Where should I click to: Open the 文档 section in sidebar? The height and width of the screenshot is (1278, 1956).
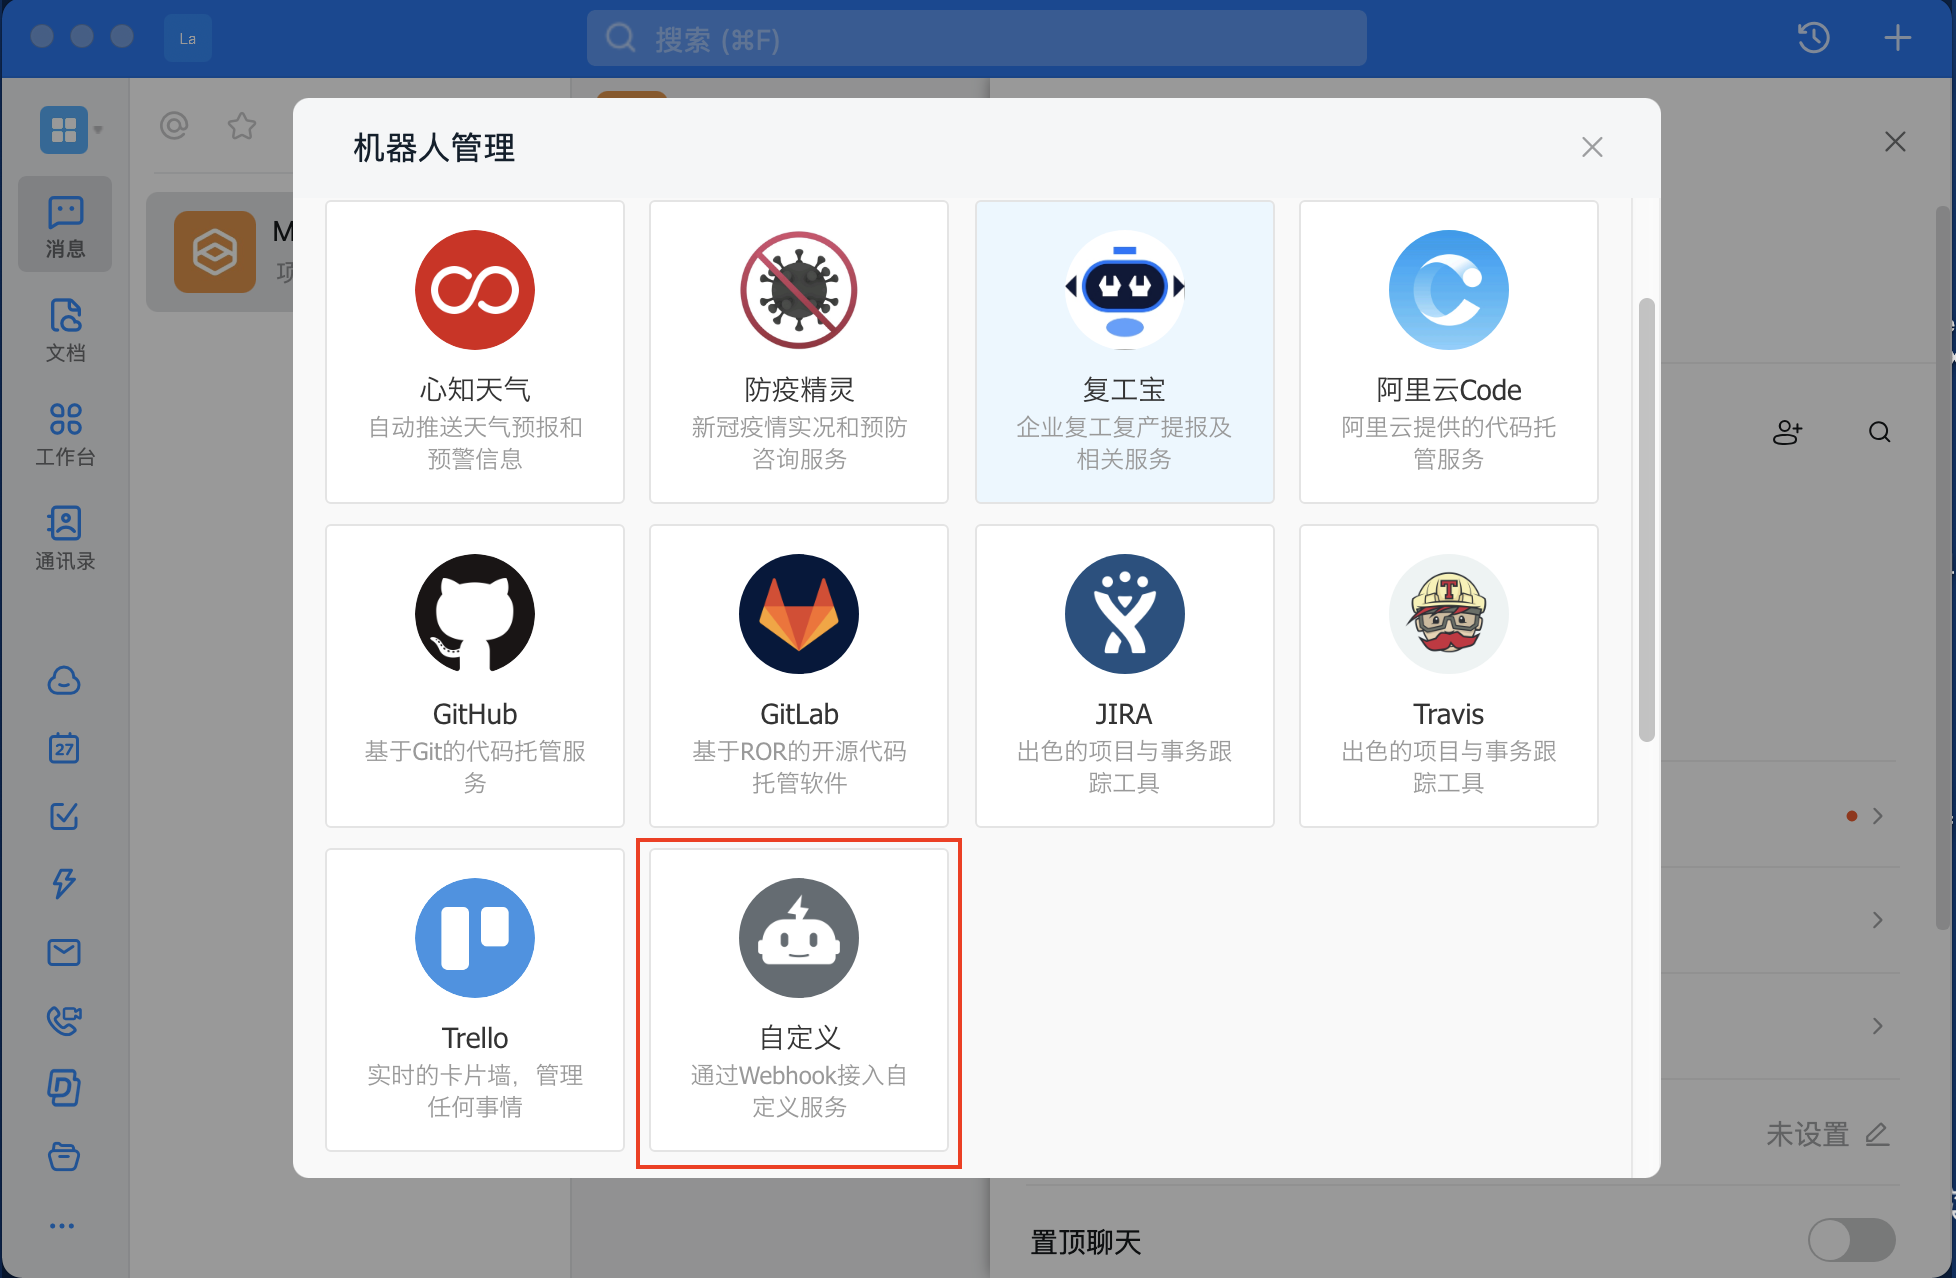[x=65, y=330]
